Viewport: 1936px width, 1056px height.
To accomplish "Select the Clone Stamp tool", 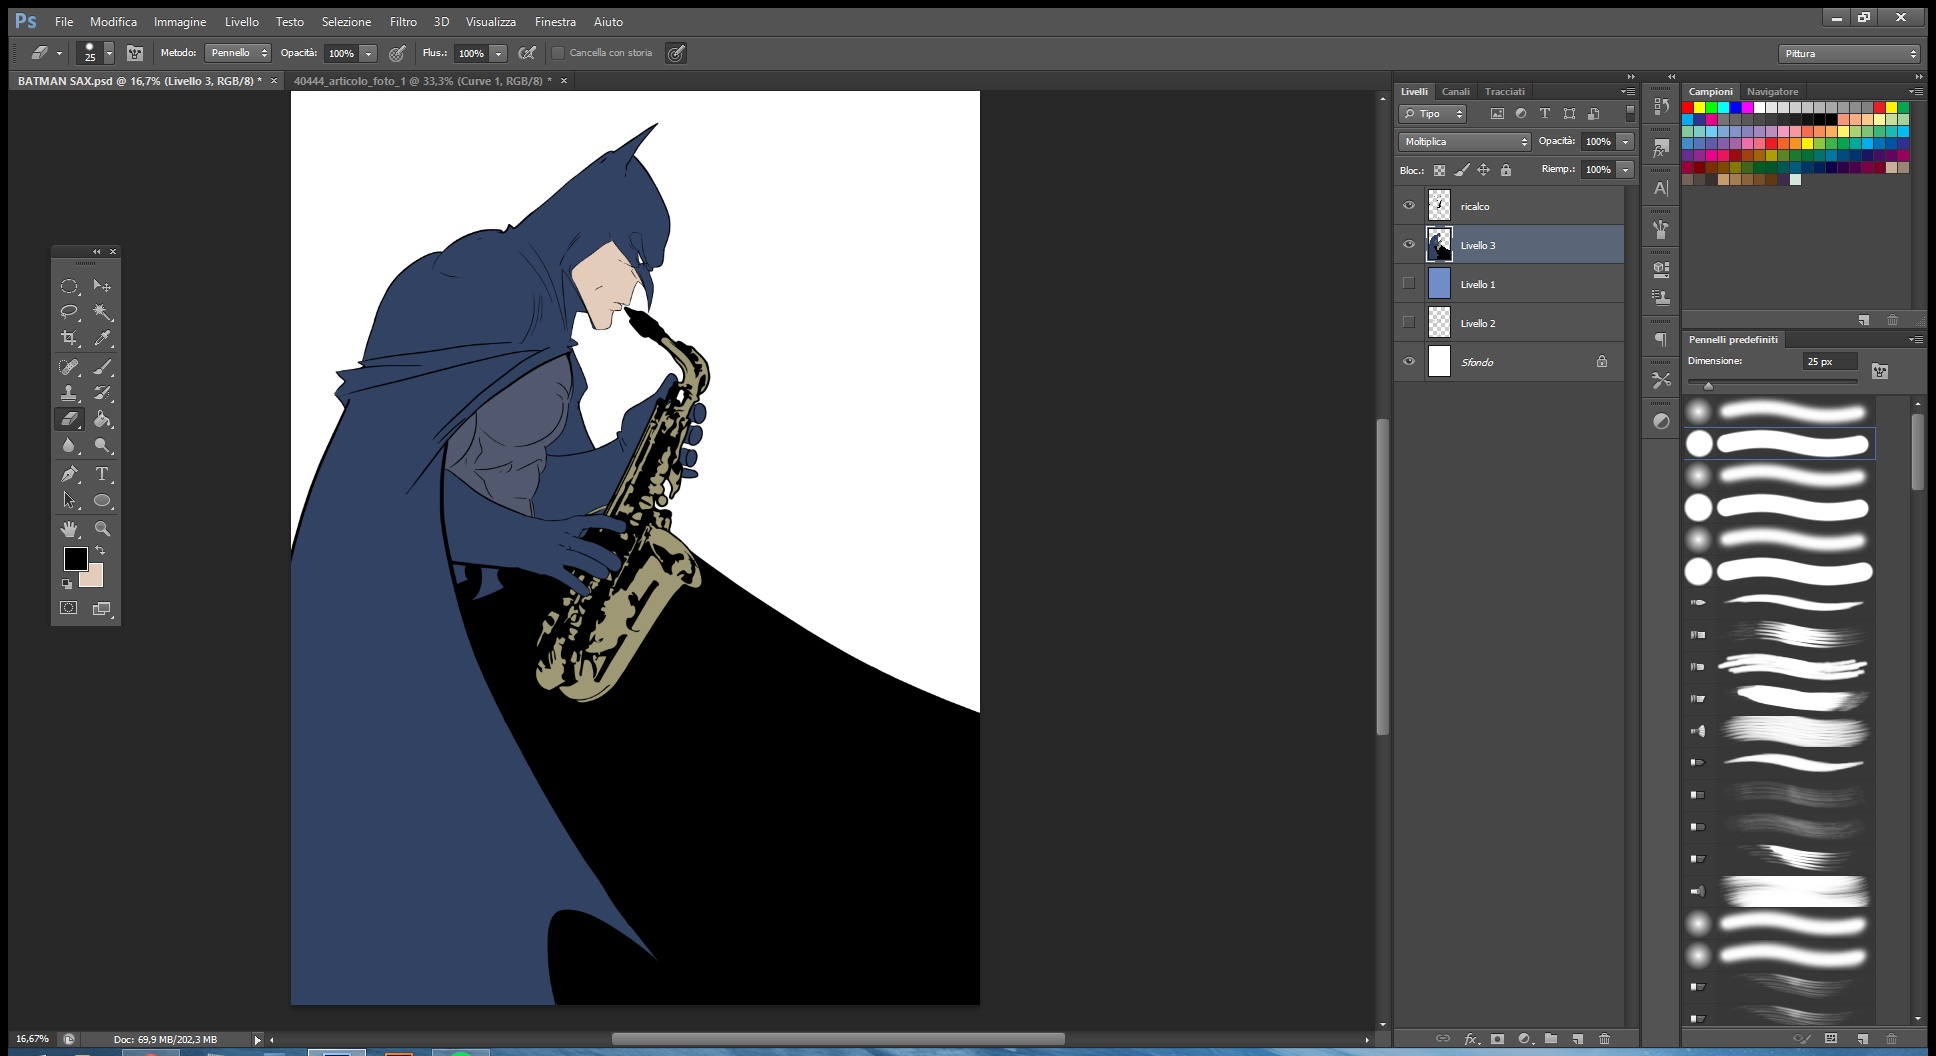I will (x=69, y=393).
